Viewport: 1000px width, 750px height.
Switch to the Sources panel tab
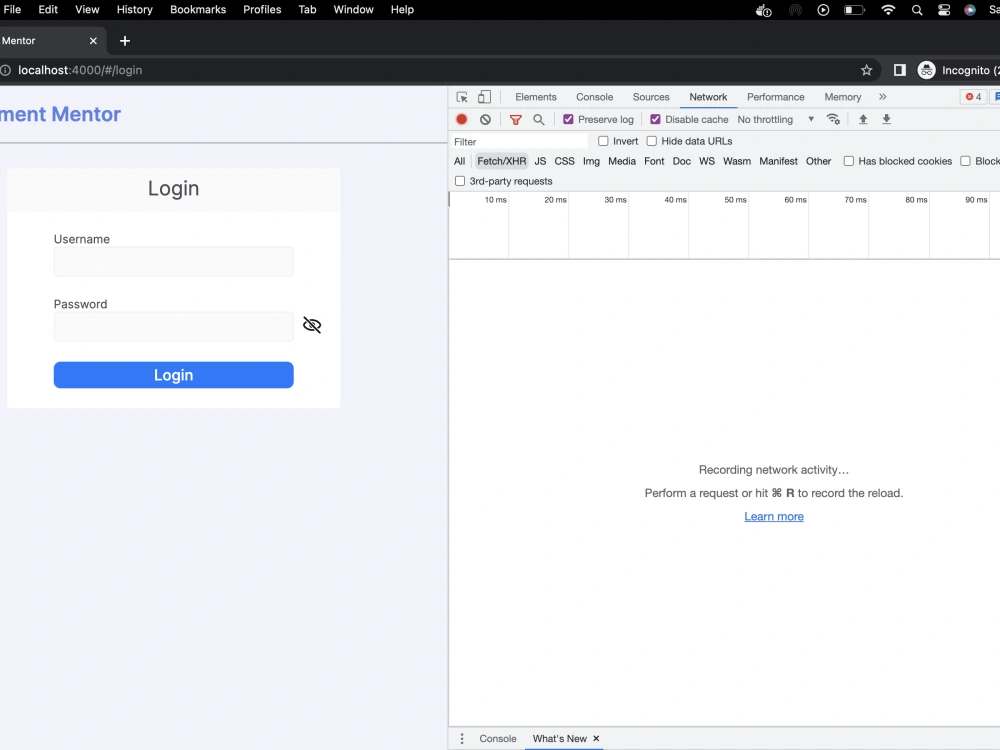point(651,97)
